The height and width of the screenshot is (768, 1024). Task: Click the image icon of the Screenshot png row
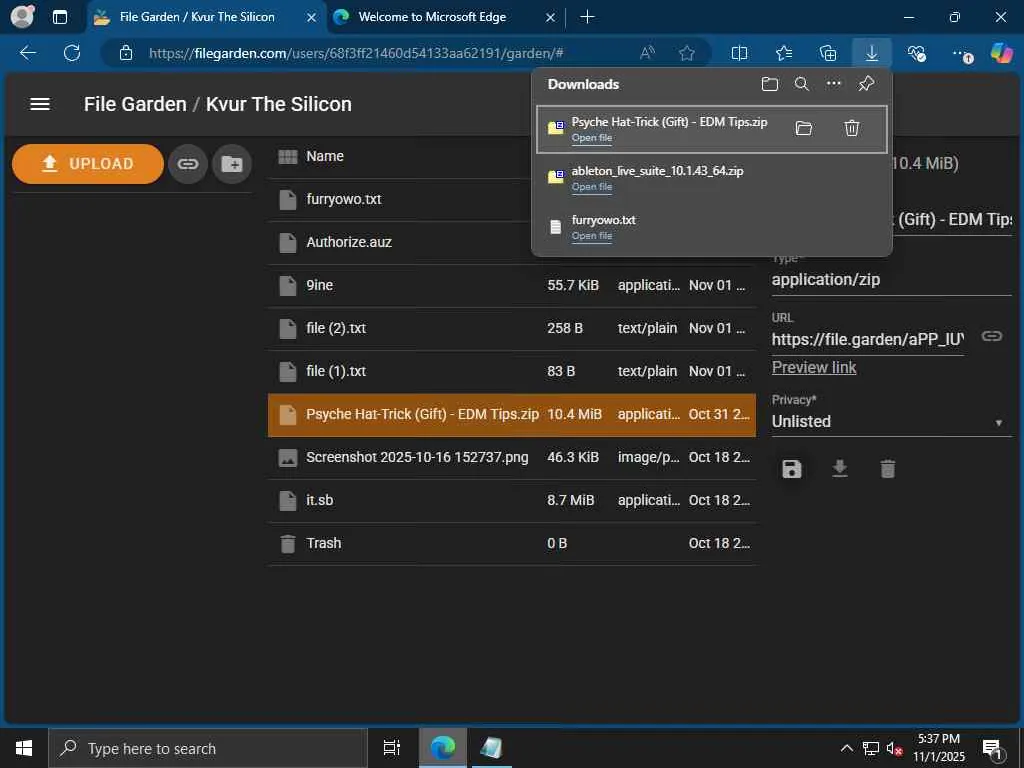click(x=287, y=458)
